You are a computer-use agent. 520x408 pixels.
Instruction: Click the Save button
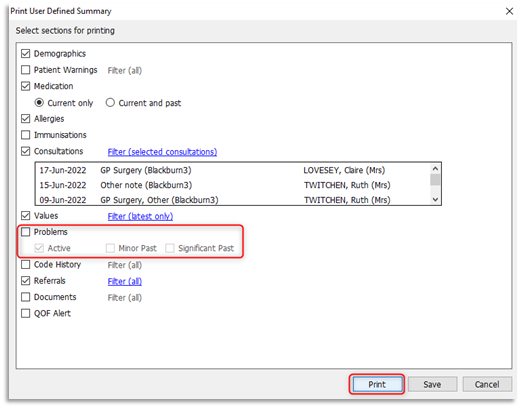[432, 384]
